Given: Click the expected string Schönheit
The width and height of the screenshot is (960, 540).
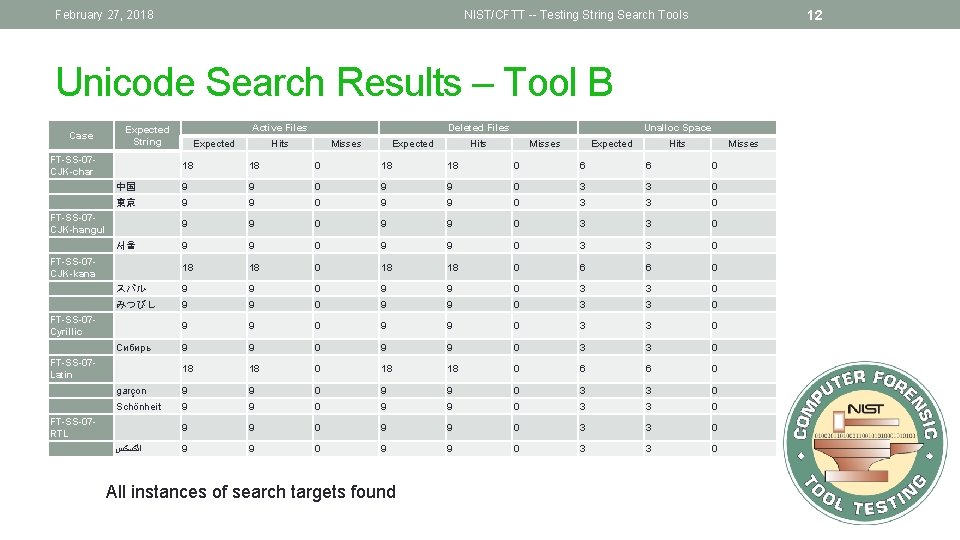Looking at the screenshot, I should coord(139,407).
